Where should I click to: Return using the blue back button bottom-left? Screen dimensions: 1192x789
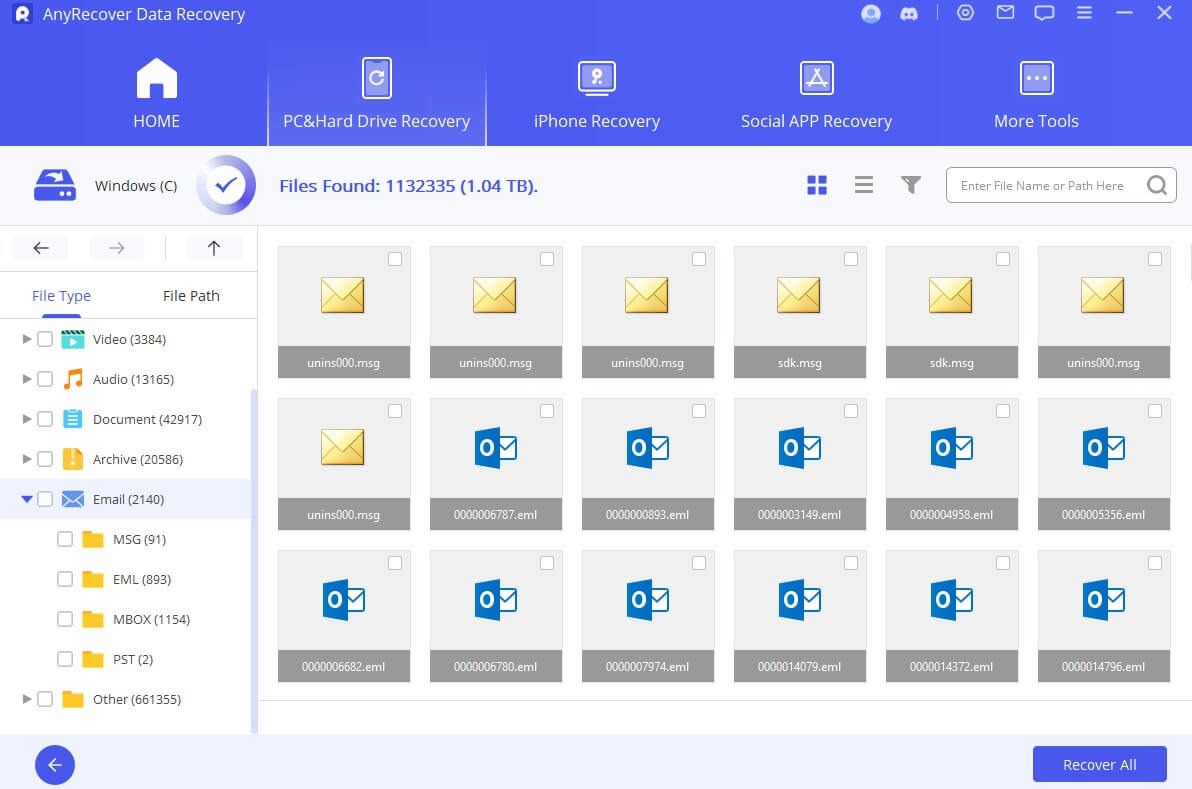[x=55, y=765]
